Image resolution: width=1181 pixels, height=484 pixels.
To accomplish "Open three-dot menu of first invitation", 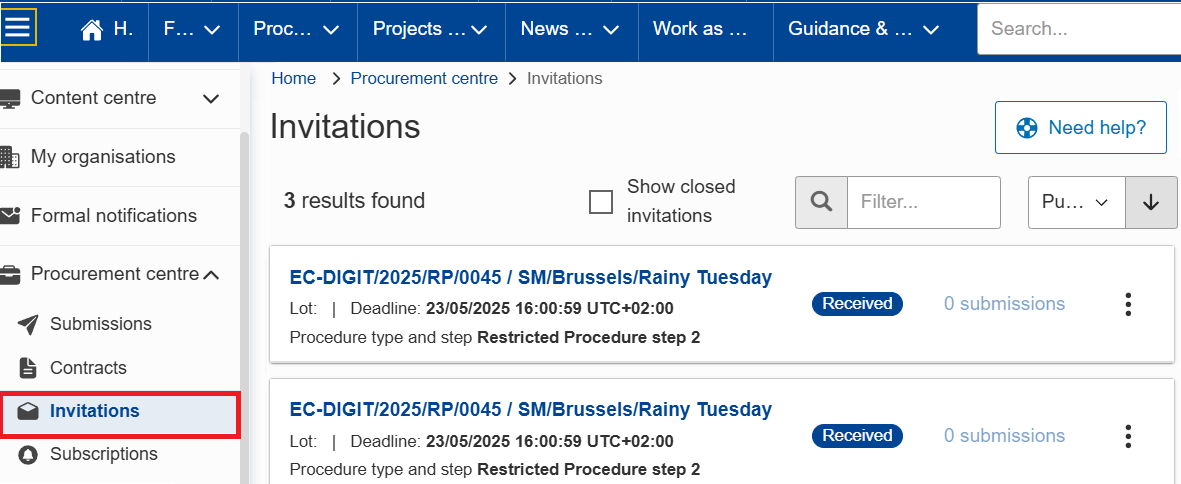I will [x=1128, y=304].
